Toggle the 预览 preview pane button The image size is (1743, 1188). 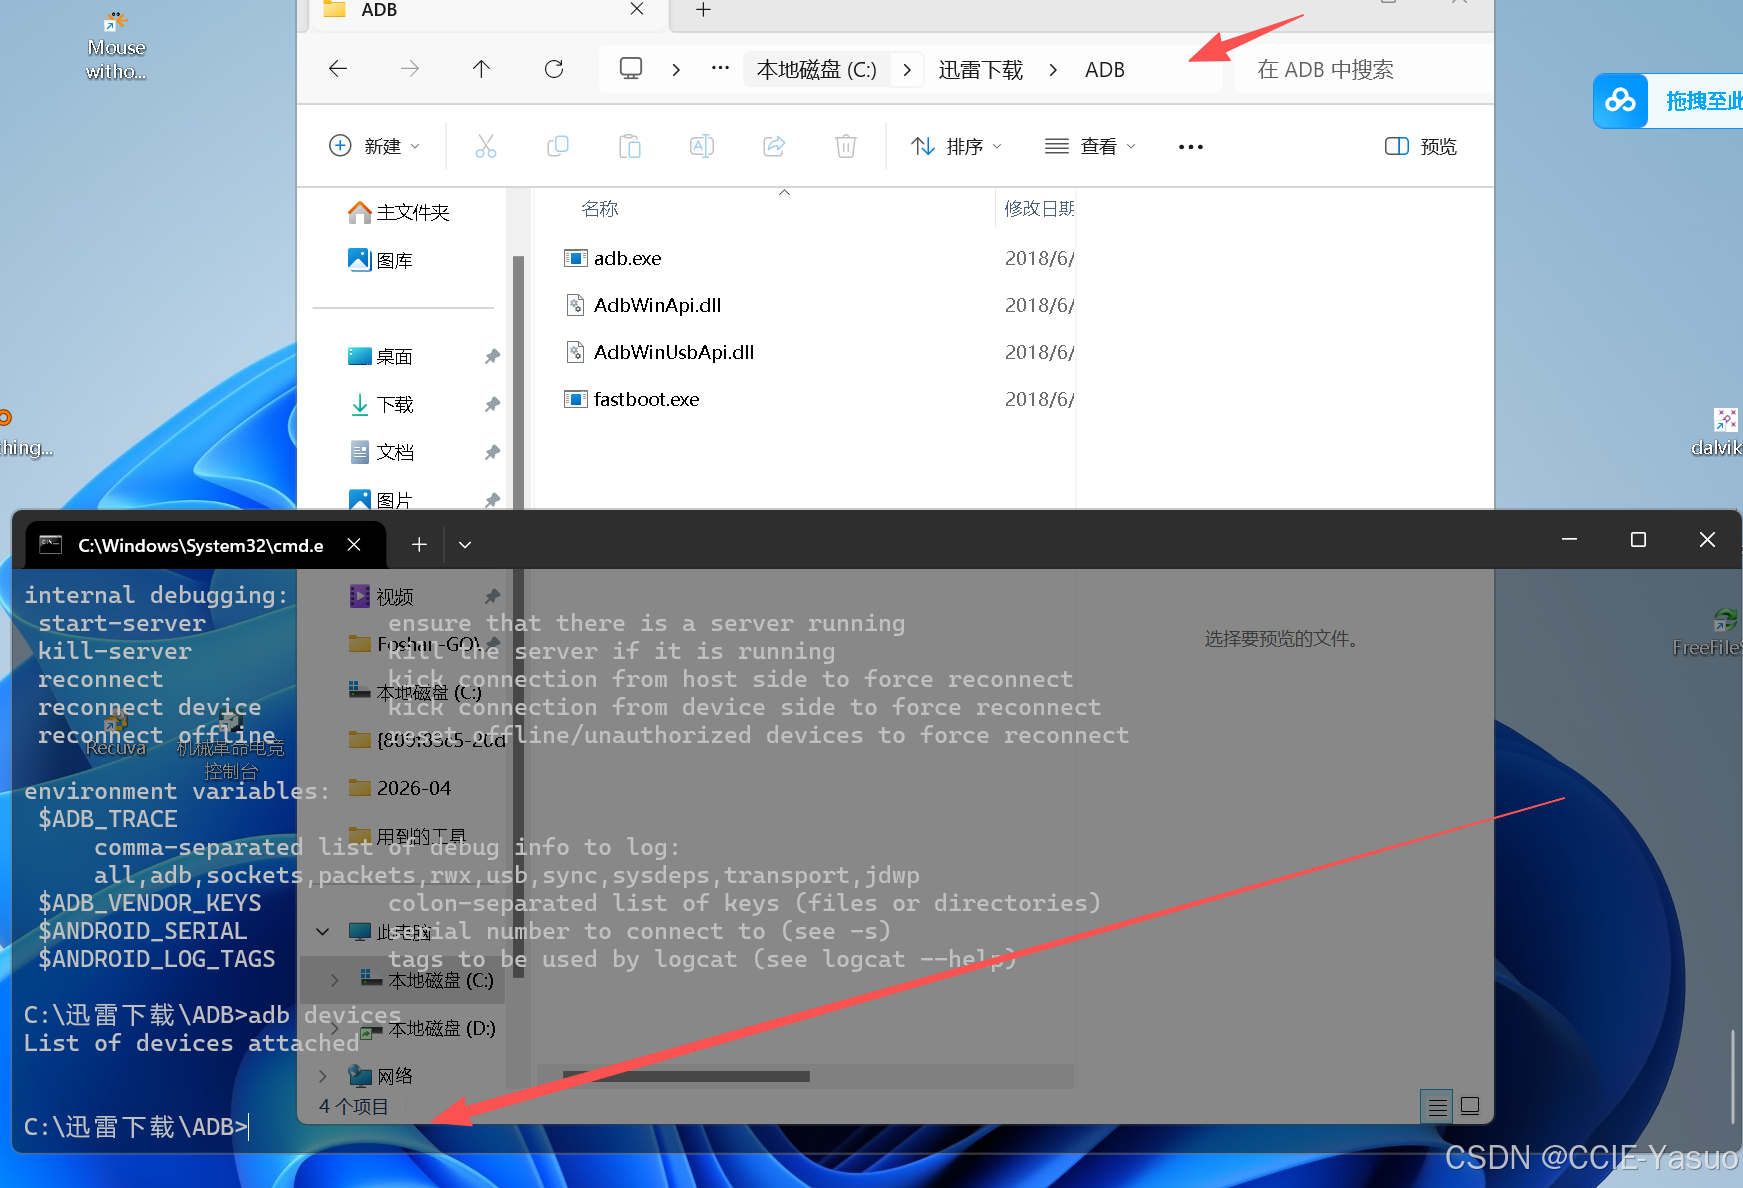coord(1420,146)
